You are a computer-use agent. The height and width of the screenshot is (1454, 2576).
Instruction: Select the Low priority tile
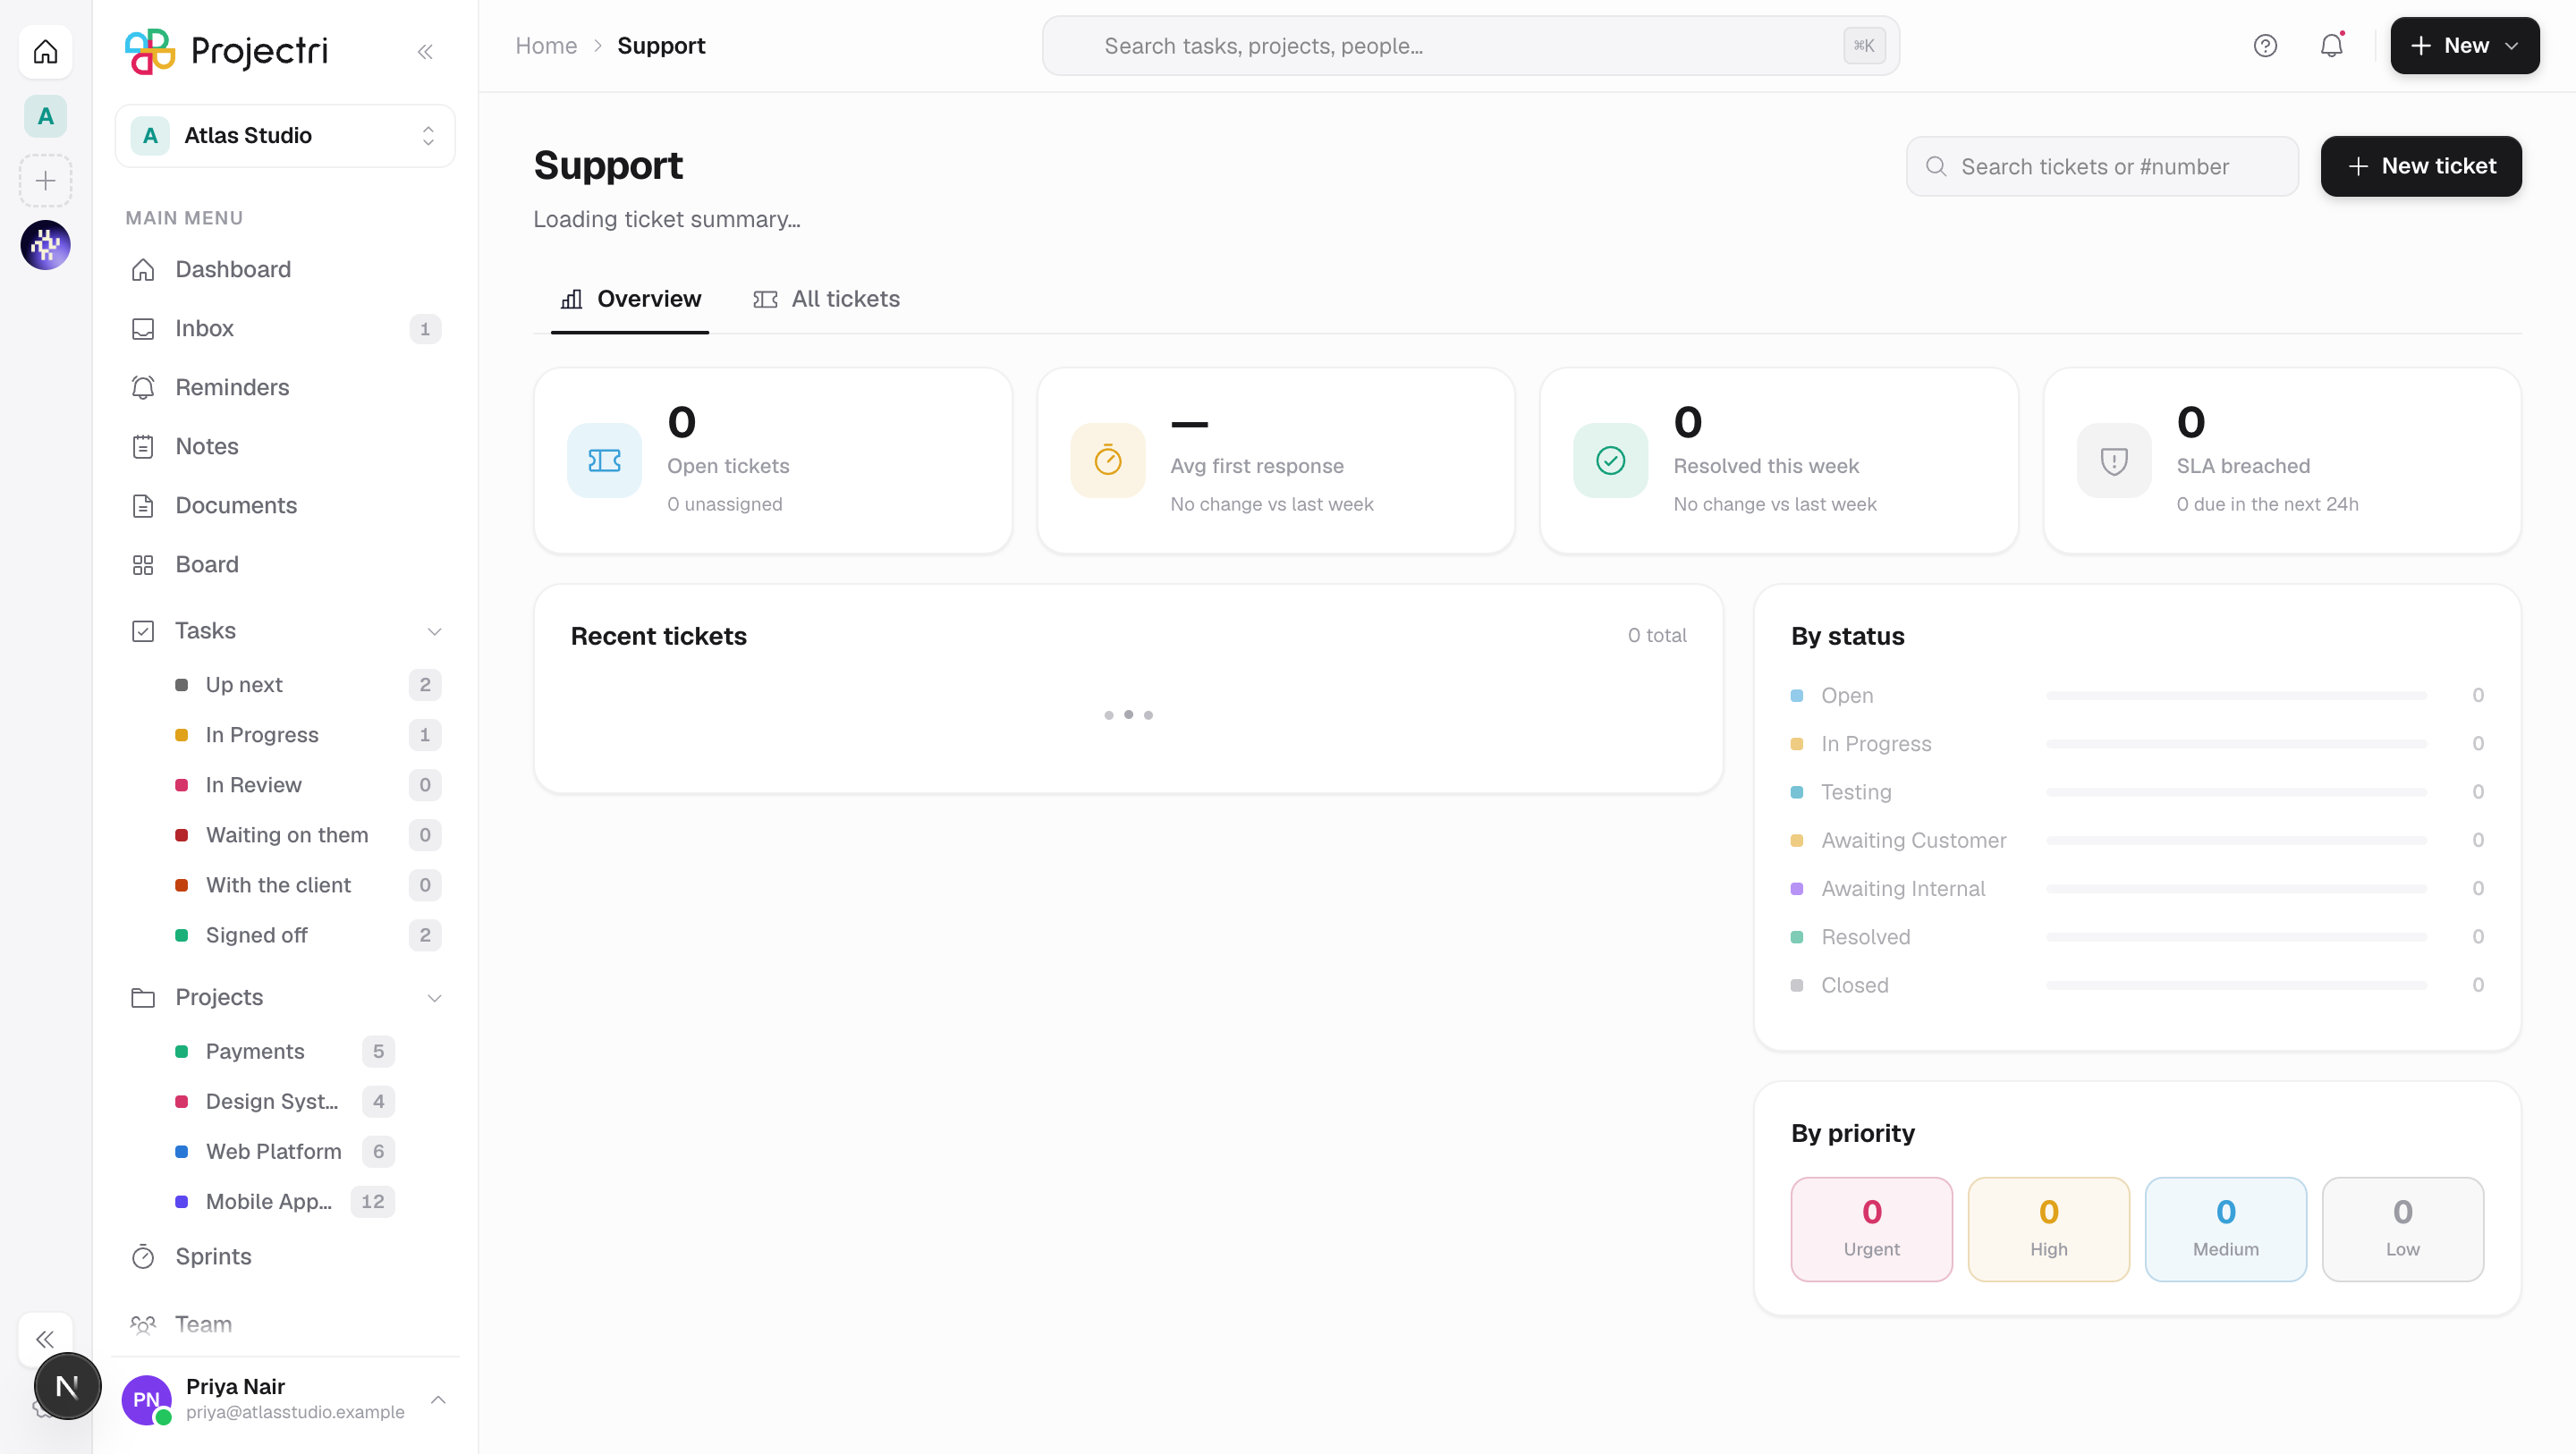click(x=2402, y=1229)
